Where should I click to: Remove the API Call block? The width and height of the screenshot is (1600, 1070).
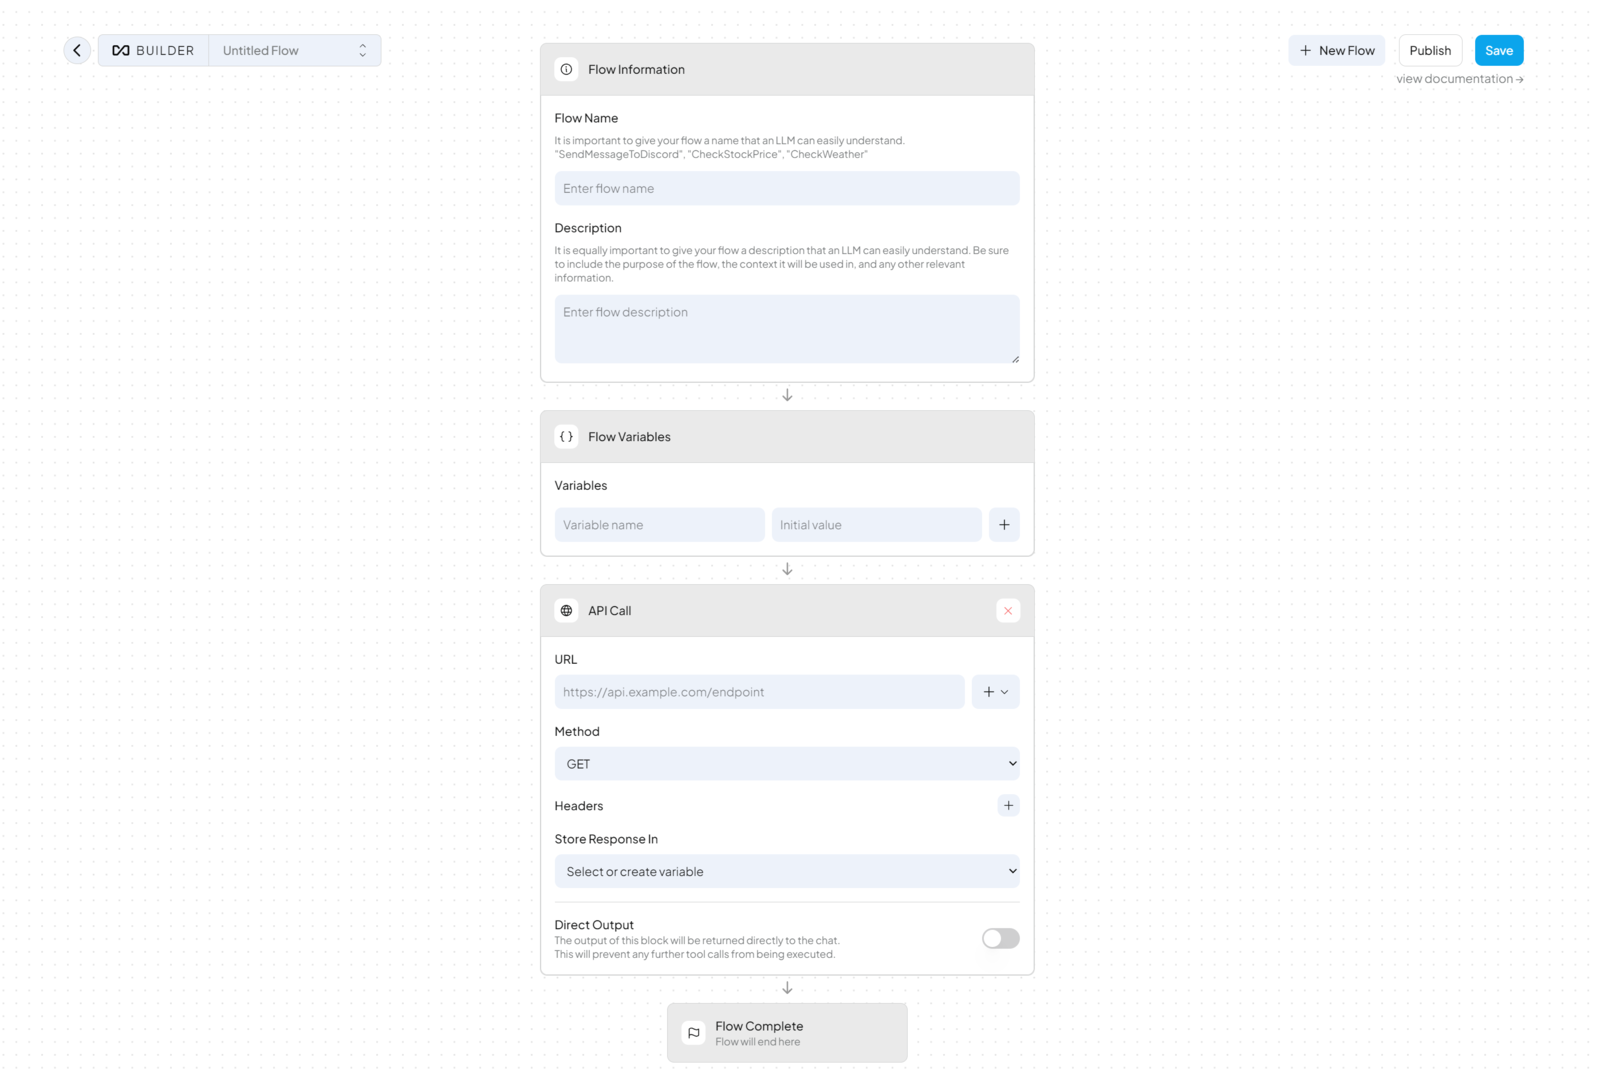(x=1008, y=611)
